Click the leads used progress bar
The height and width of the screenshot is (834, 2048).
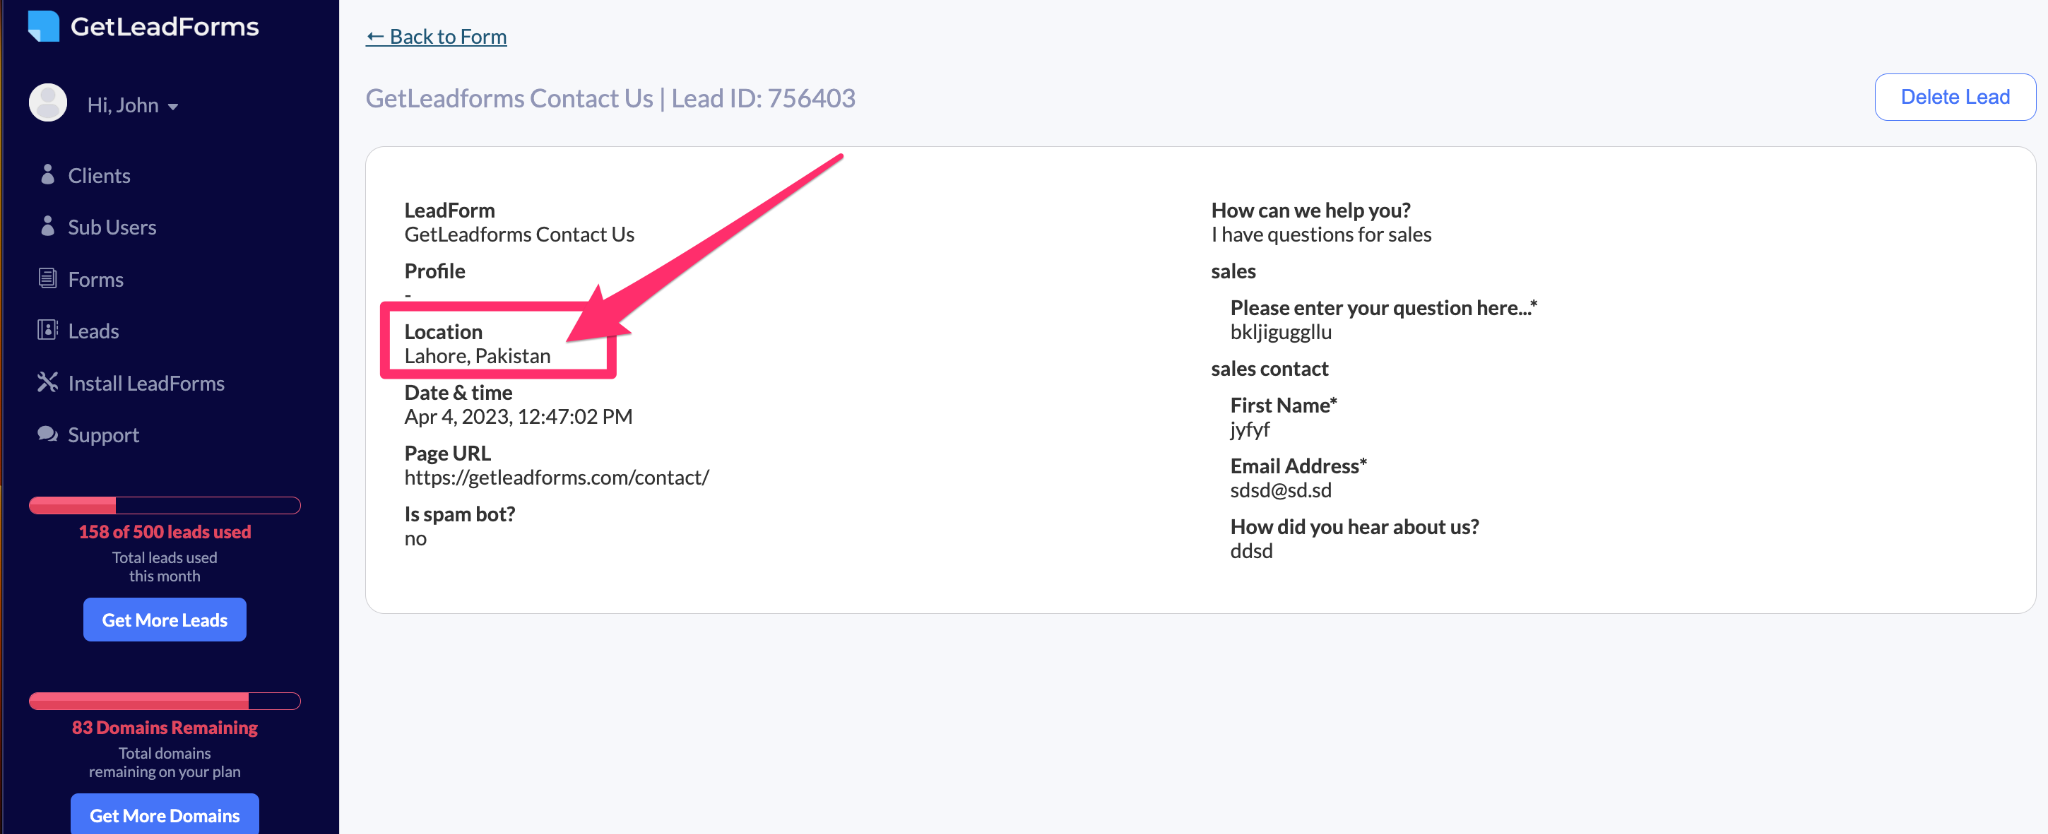(165, 505)
